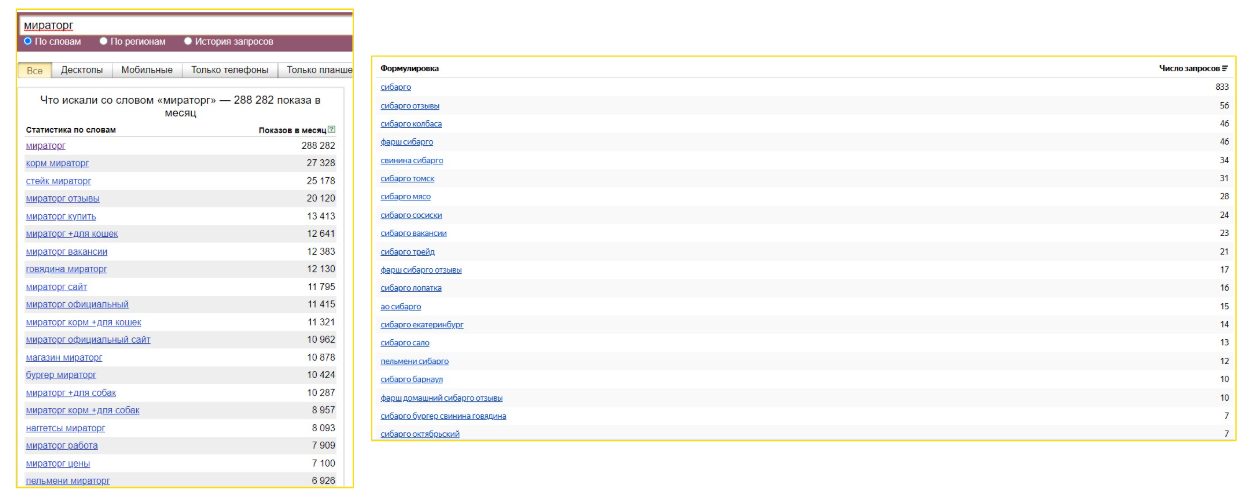Open the «мираторг +для кошек» link

(x=72, y=233)
